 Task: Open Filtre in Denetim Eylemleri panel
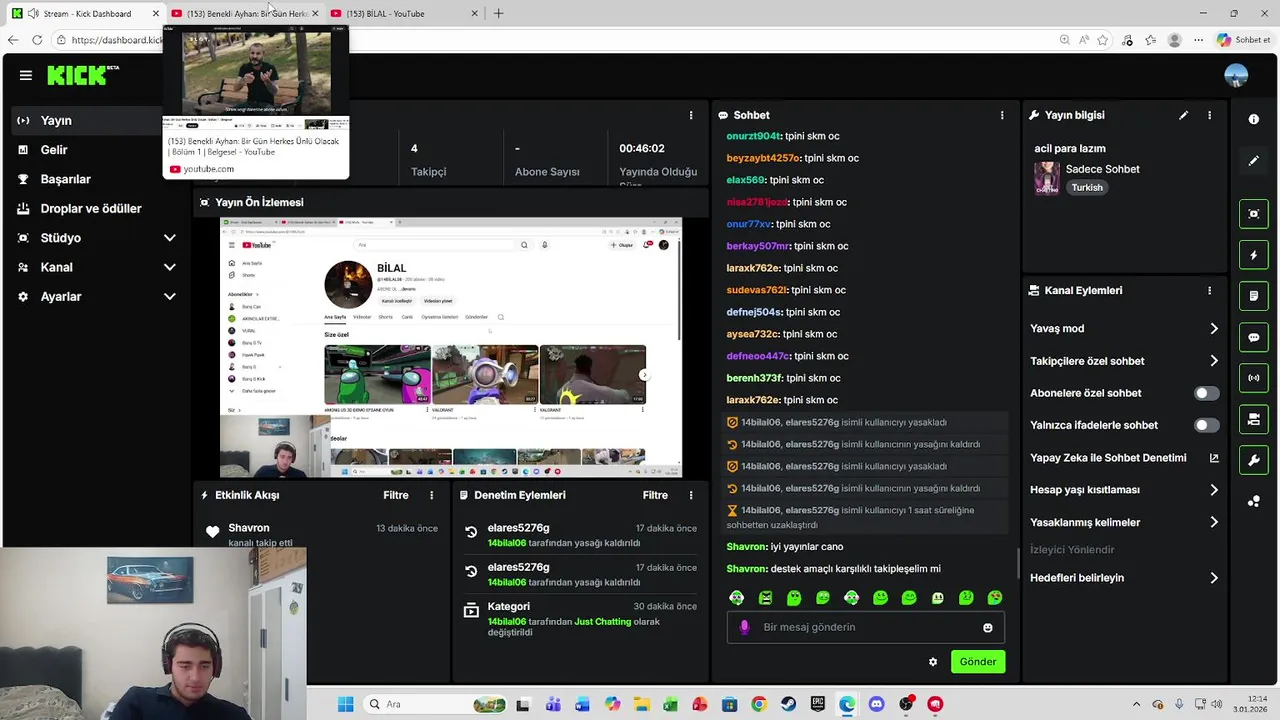[x=655, y=495]
